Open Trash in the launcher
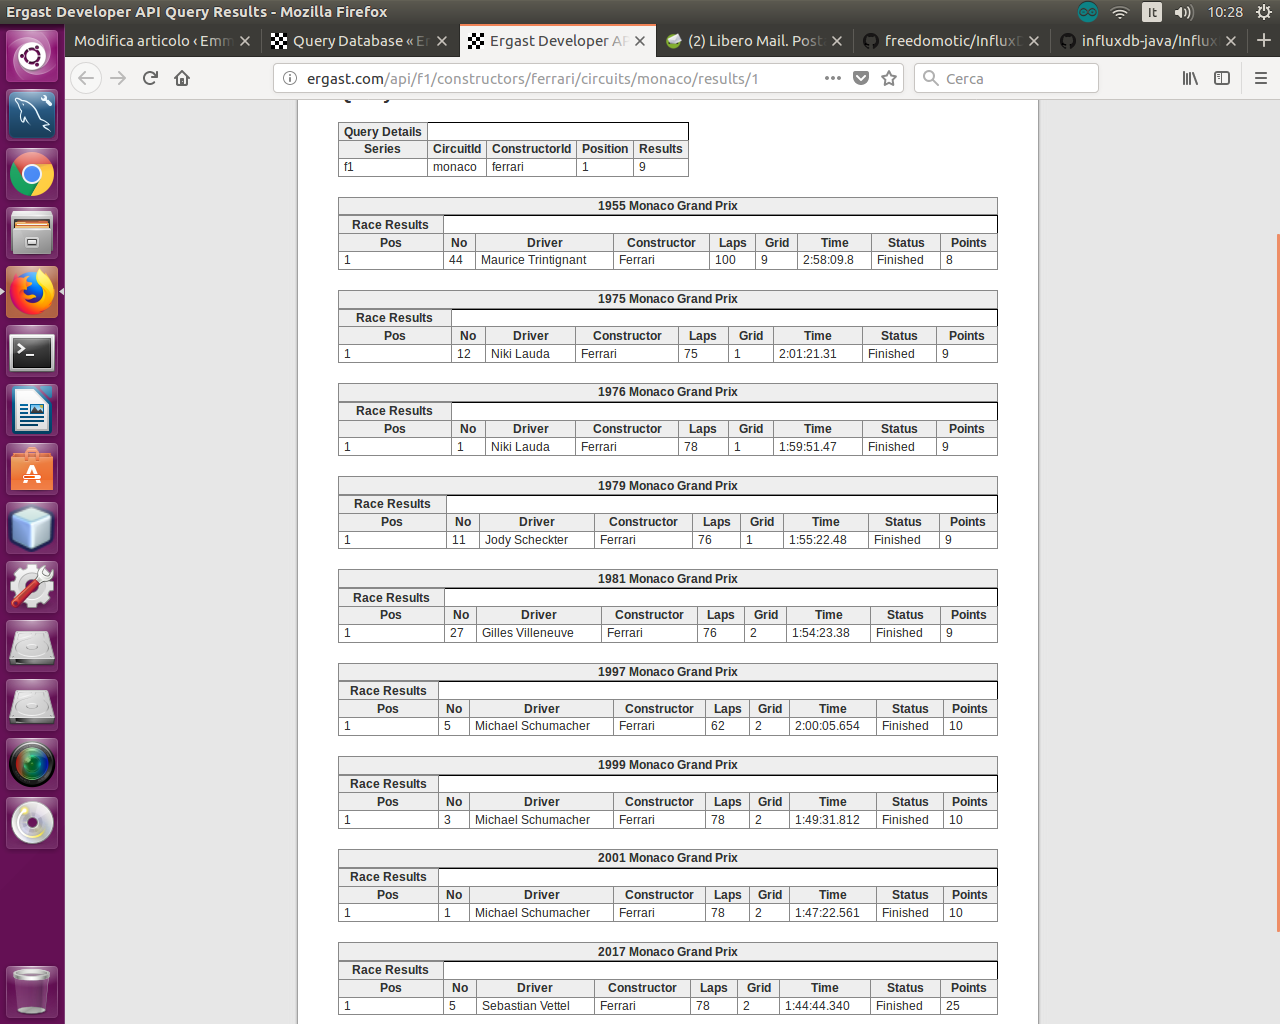This screenshot has width=1280, height=1024. [32, 990]
